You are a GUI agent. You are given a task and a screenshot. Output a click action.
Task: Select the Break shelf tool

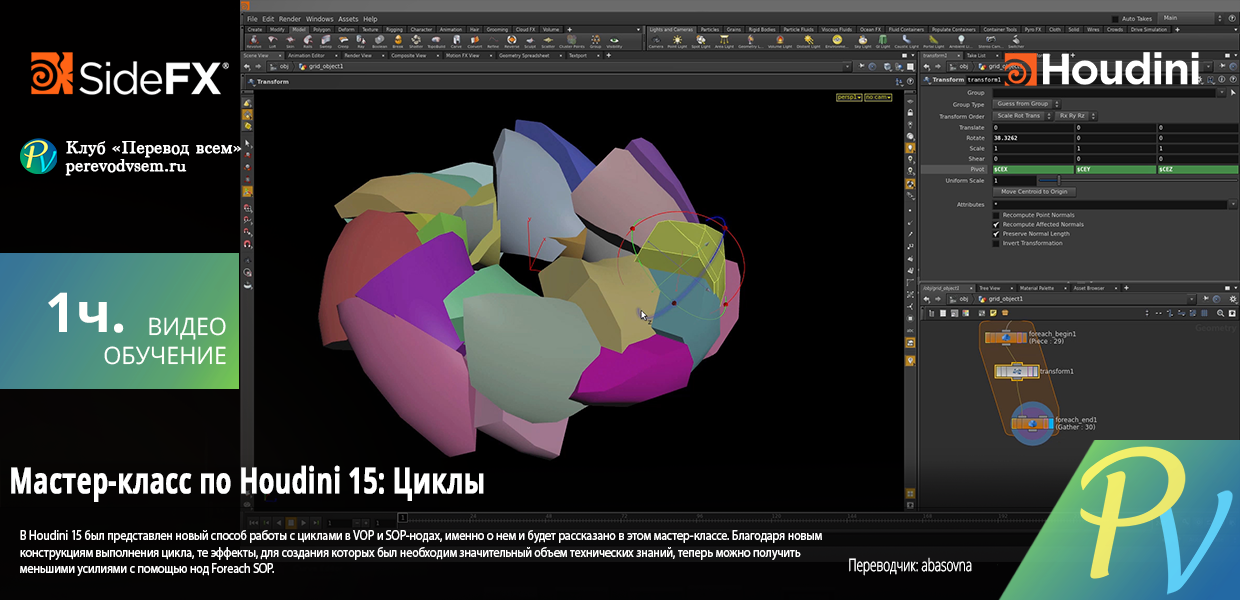tap(398, 40)
